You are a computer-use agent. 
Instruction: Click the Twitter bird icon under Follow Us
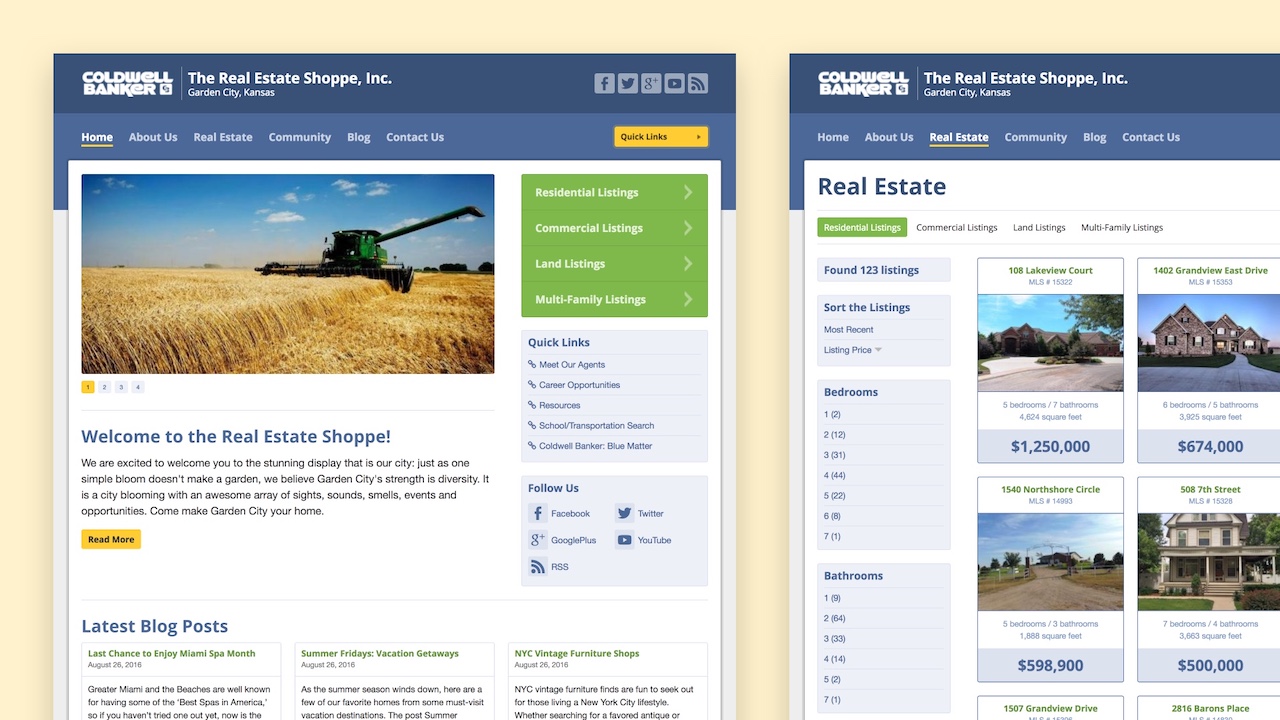tap(624, 513)
